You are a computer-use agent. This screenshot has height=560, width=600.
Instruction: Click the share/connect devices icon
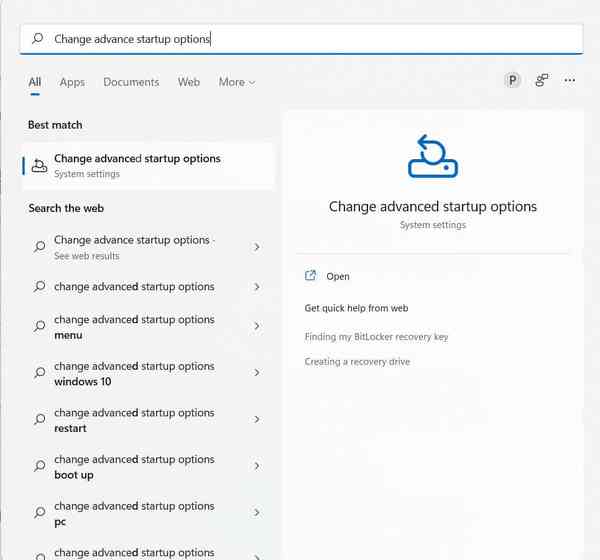[x=541, y=80]
